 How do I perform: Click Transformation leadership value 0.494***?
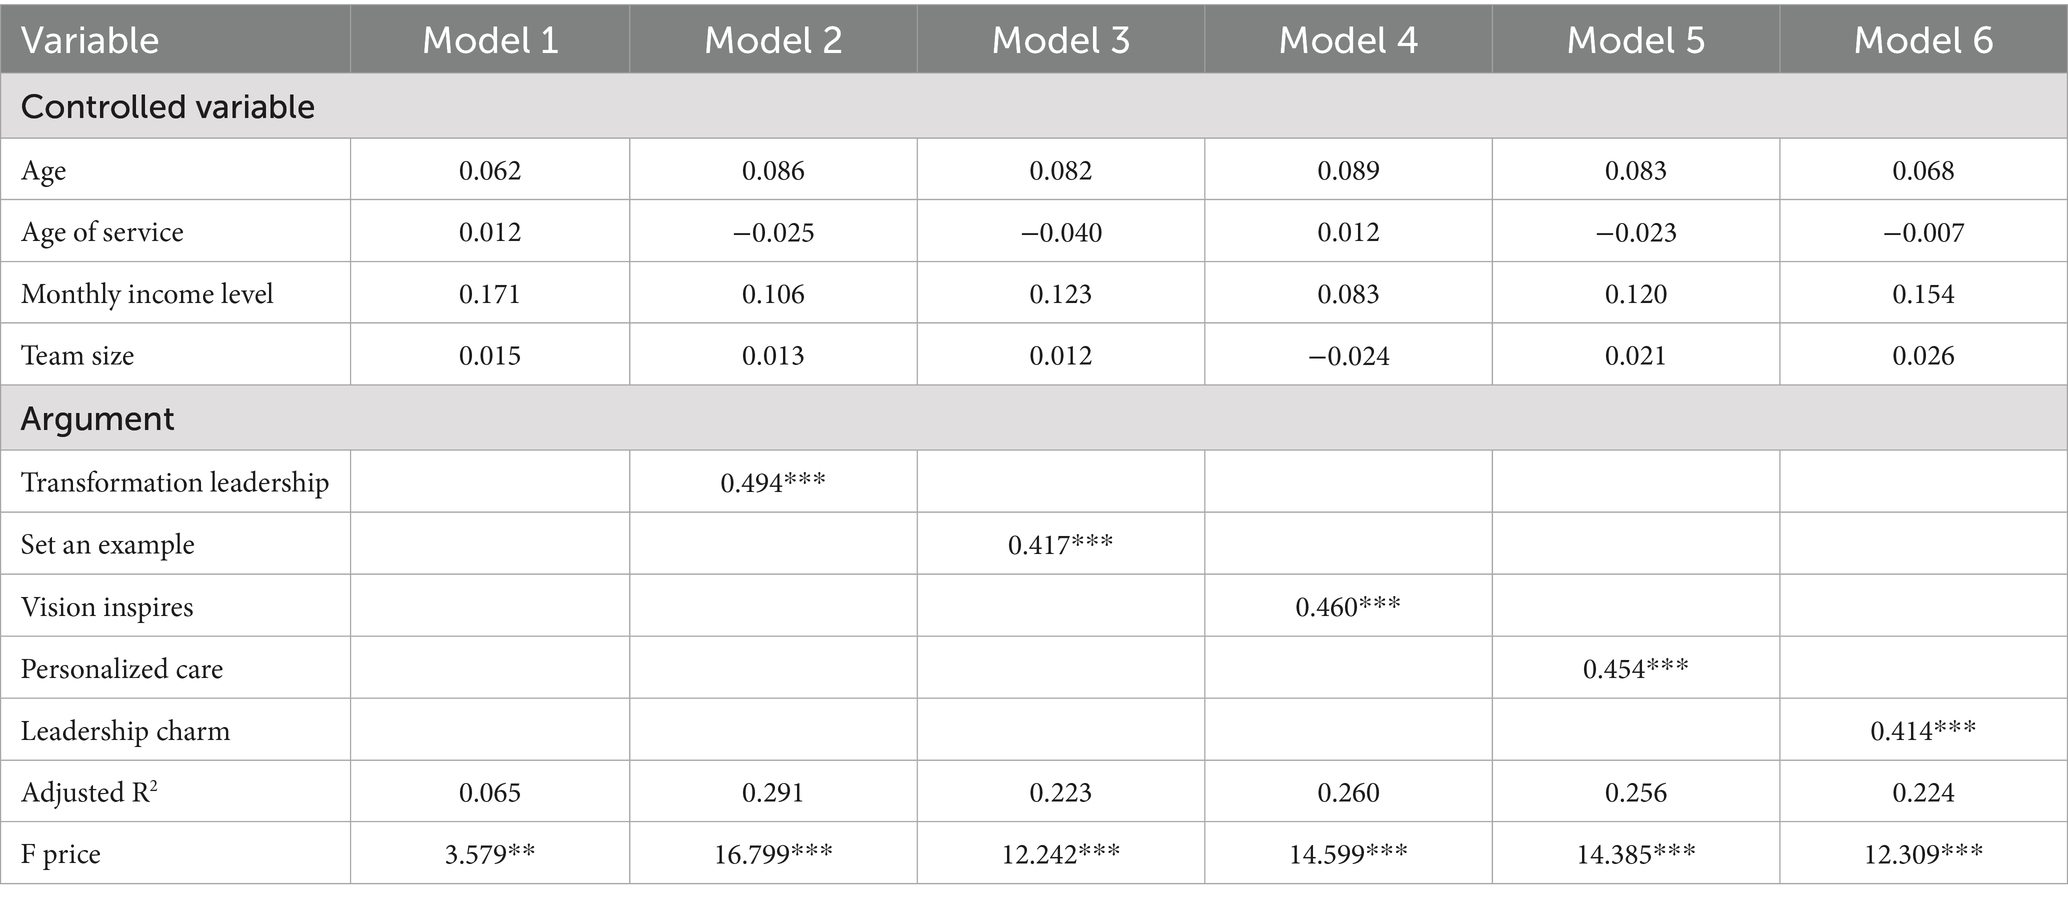[x=773, y=483]
